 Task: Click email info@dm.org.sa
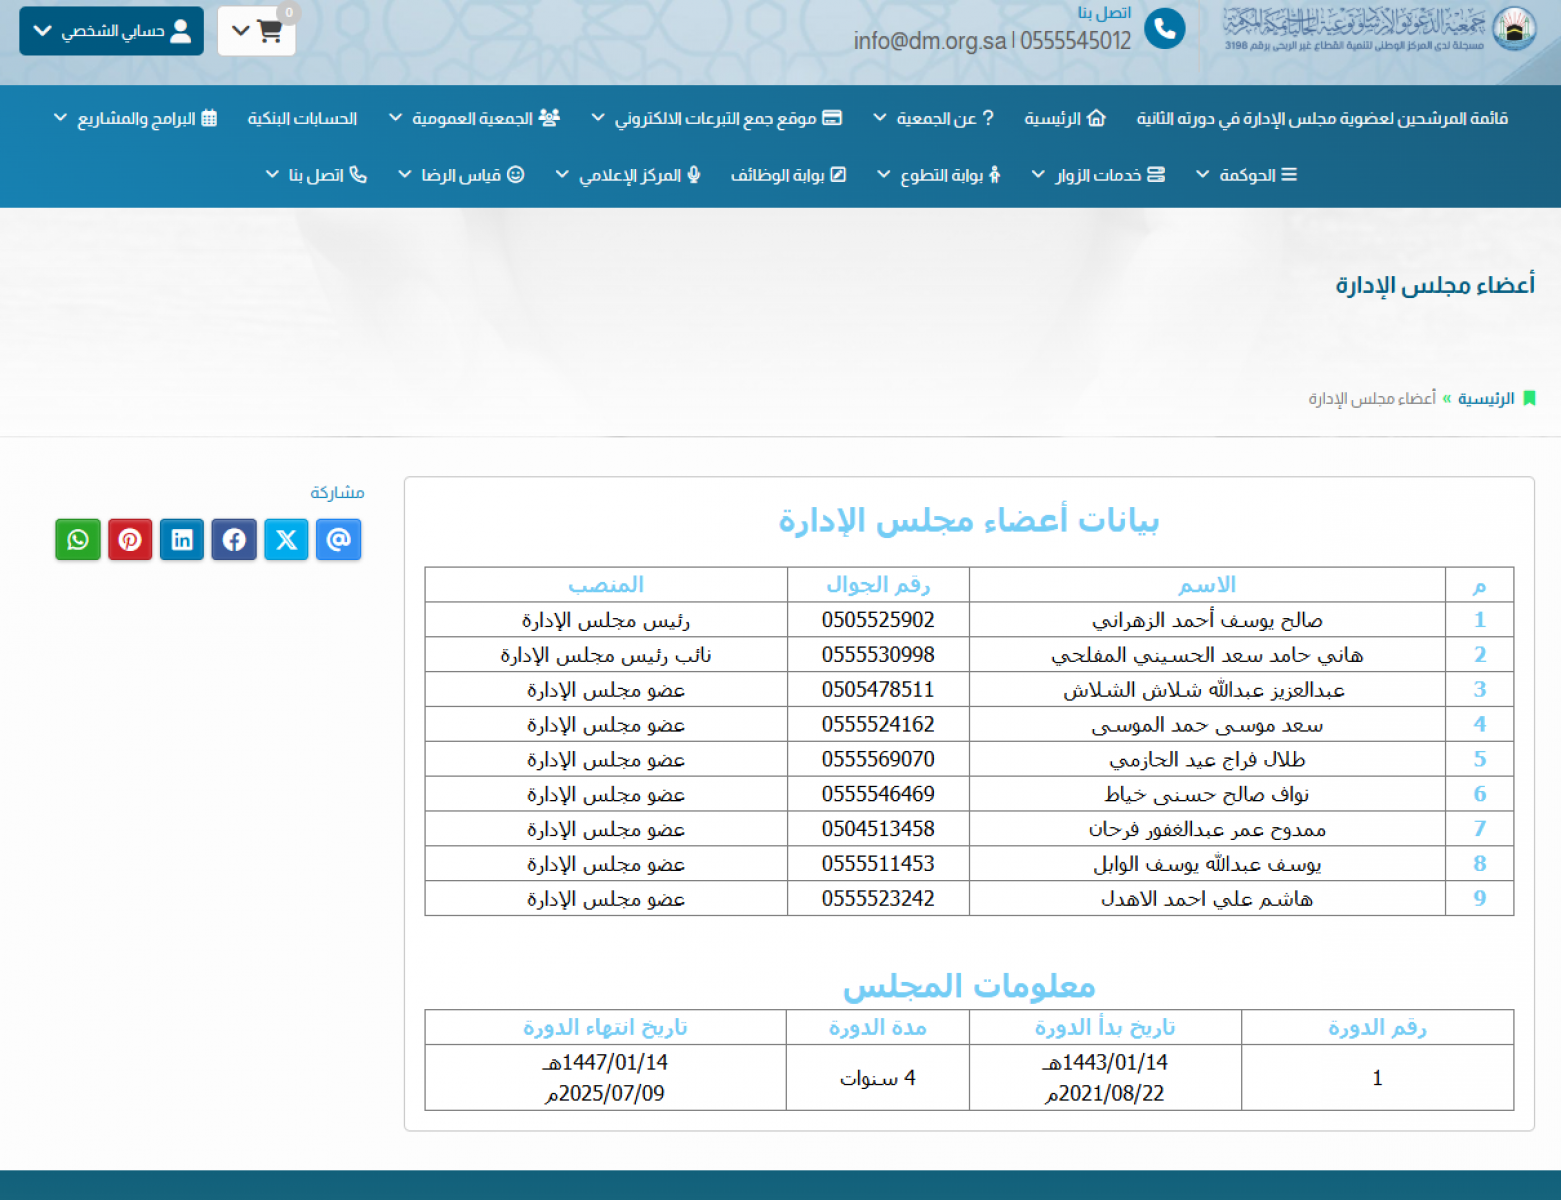coord(930,41)
